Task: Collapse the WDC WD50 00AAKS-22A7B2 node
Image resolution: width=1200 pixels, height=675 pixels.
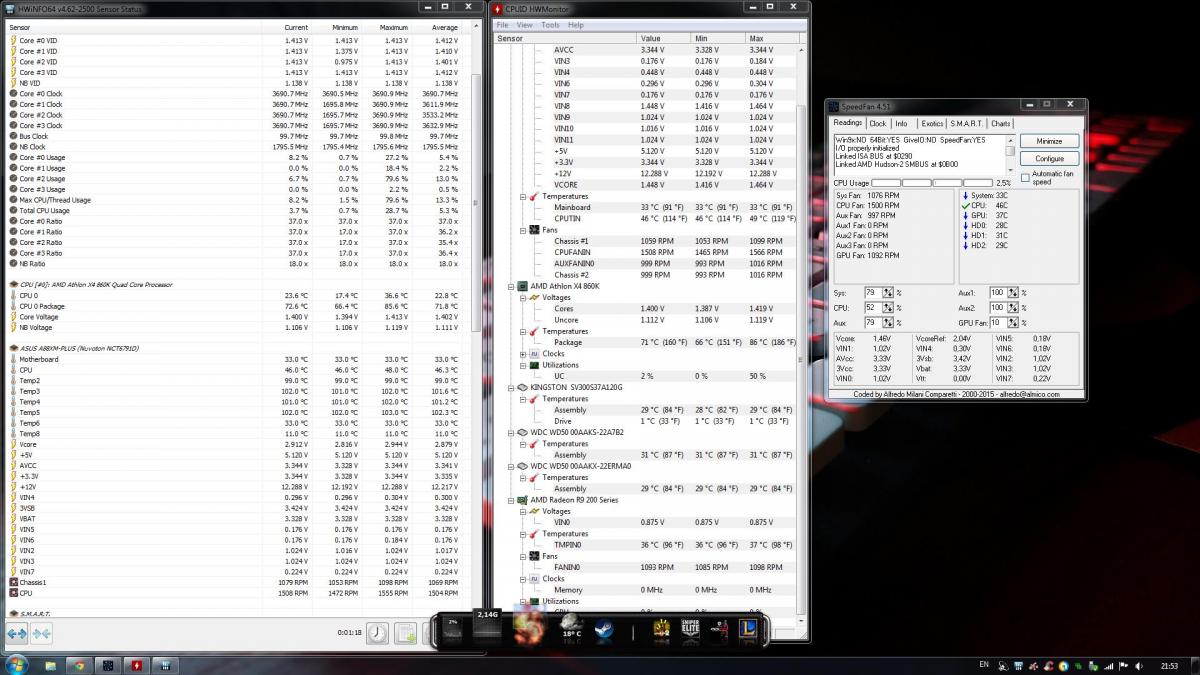Action: coord(510,433)
